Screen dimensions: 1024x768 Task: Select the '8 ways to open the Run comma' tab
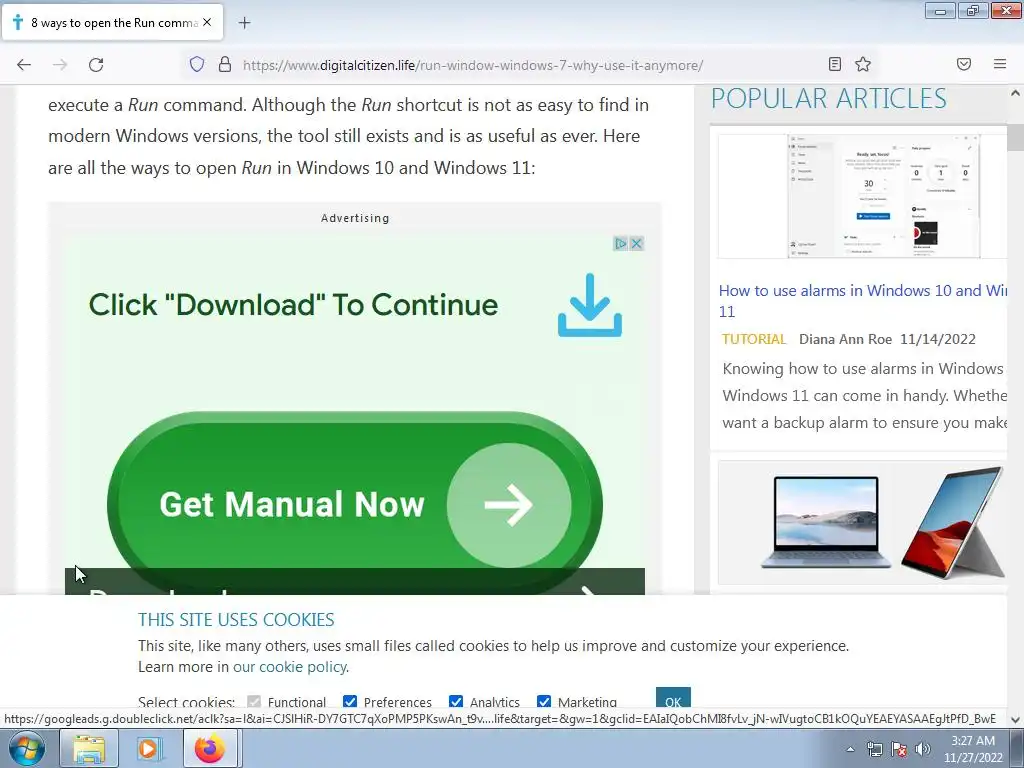113,22
